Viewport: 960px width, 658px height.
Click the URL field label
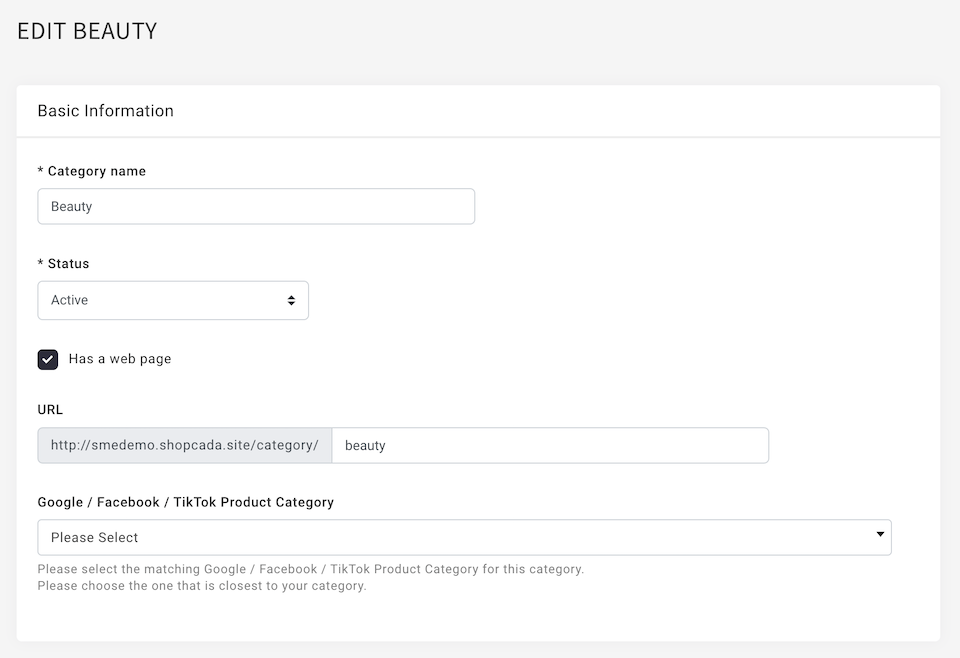pos(50,409)
